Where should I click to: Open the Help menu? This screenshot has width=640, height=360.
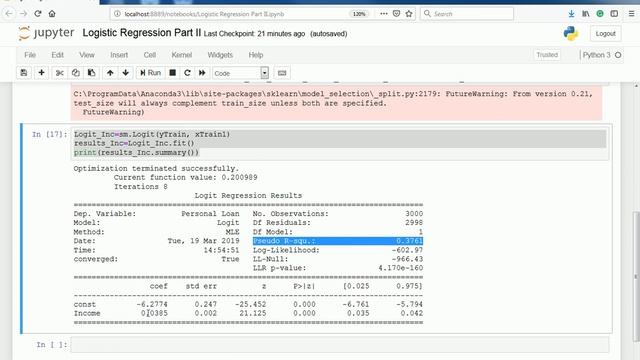256,55
